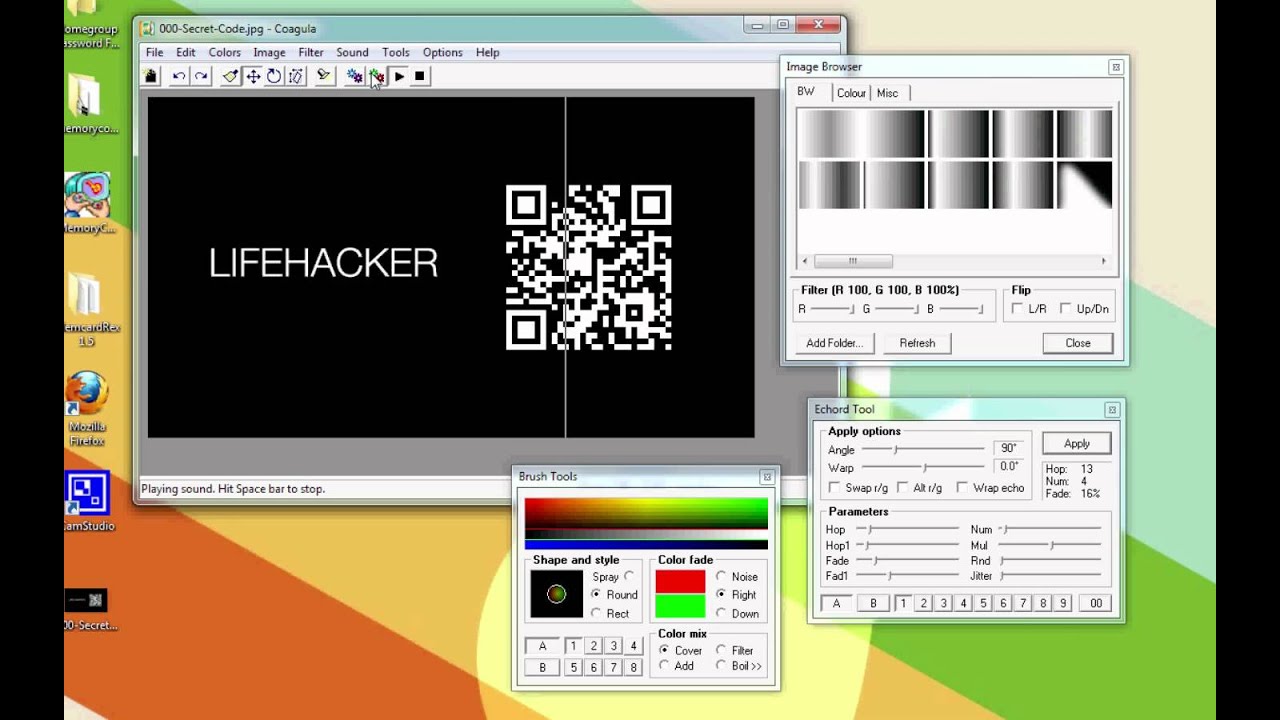Select the Down color fade option
1280x720 pixels.
tap(721, 613)
